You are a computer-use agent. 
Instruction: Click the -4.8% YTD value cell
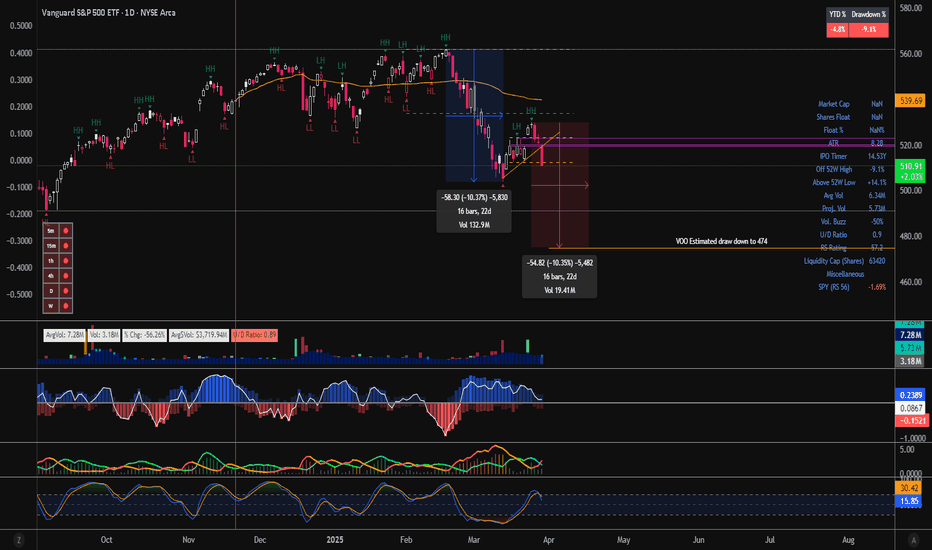pyautogui.click(x=837, y=29)
